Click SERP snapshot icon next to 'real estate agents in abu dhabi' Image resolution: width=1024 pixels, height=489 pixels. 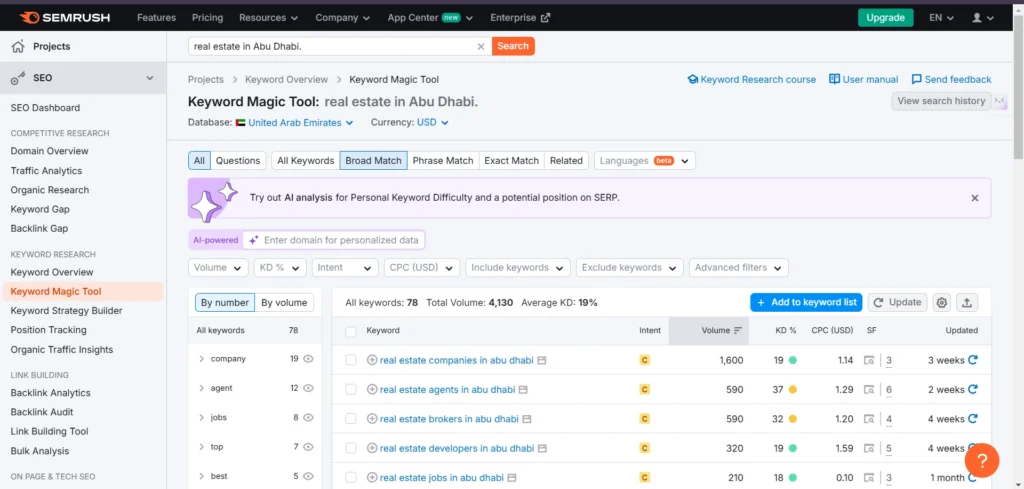point(523,390)
